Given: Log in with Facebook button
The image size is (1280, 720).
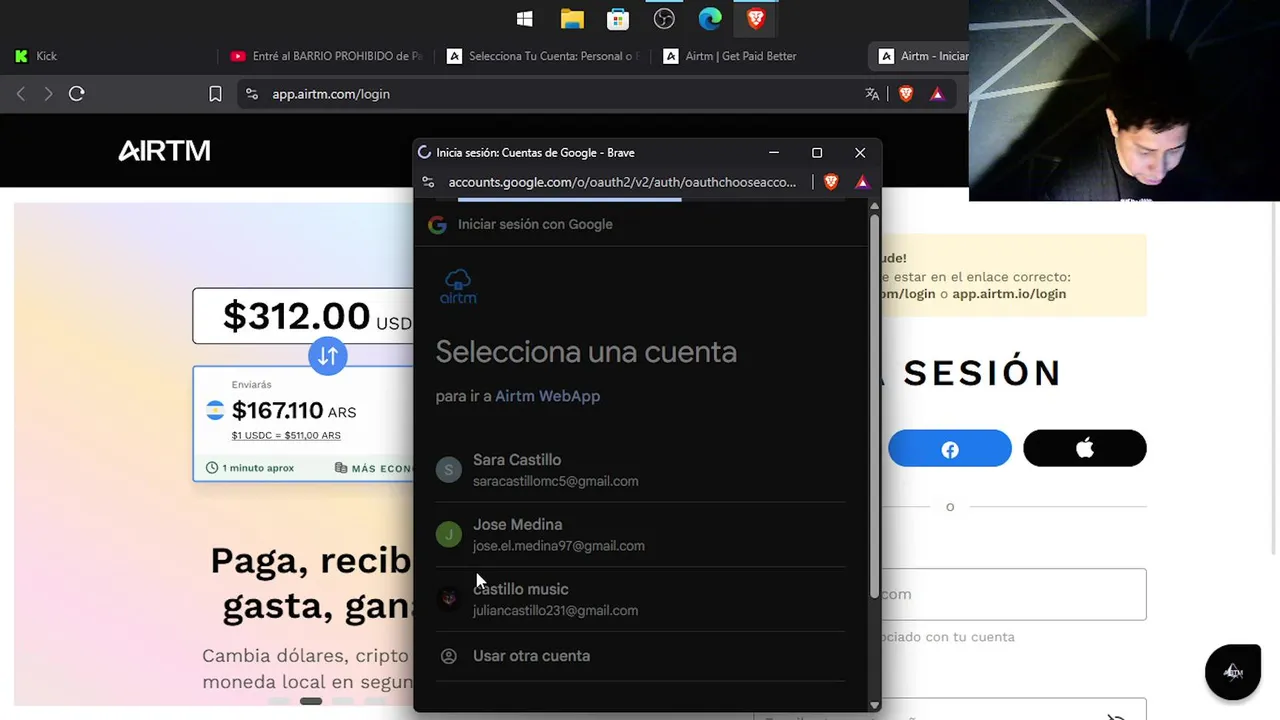Looking at the screenshot, I should (950, 448).
